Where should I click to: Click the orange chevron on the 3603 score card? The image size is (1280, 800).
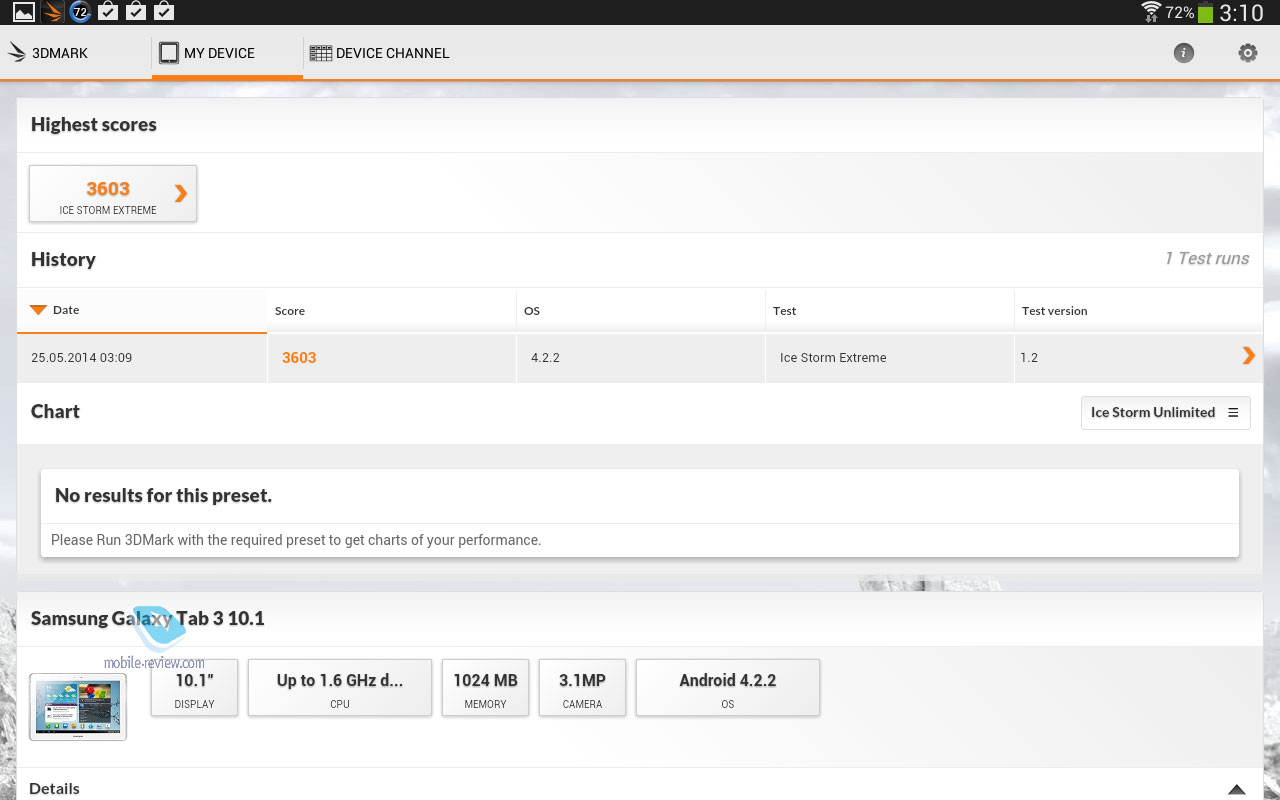[181, 193]
